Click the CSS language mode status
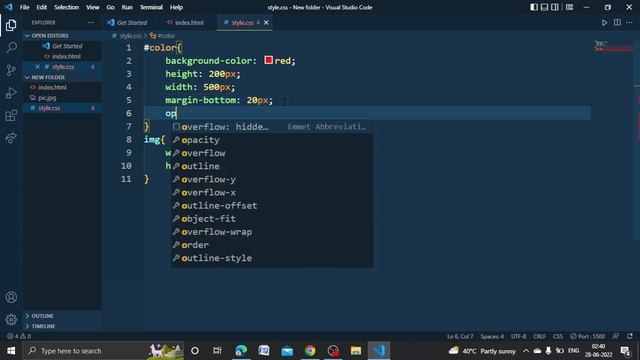640x360 pixels. [558, 336]
